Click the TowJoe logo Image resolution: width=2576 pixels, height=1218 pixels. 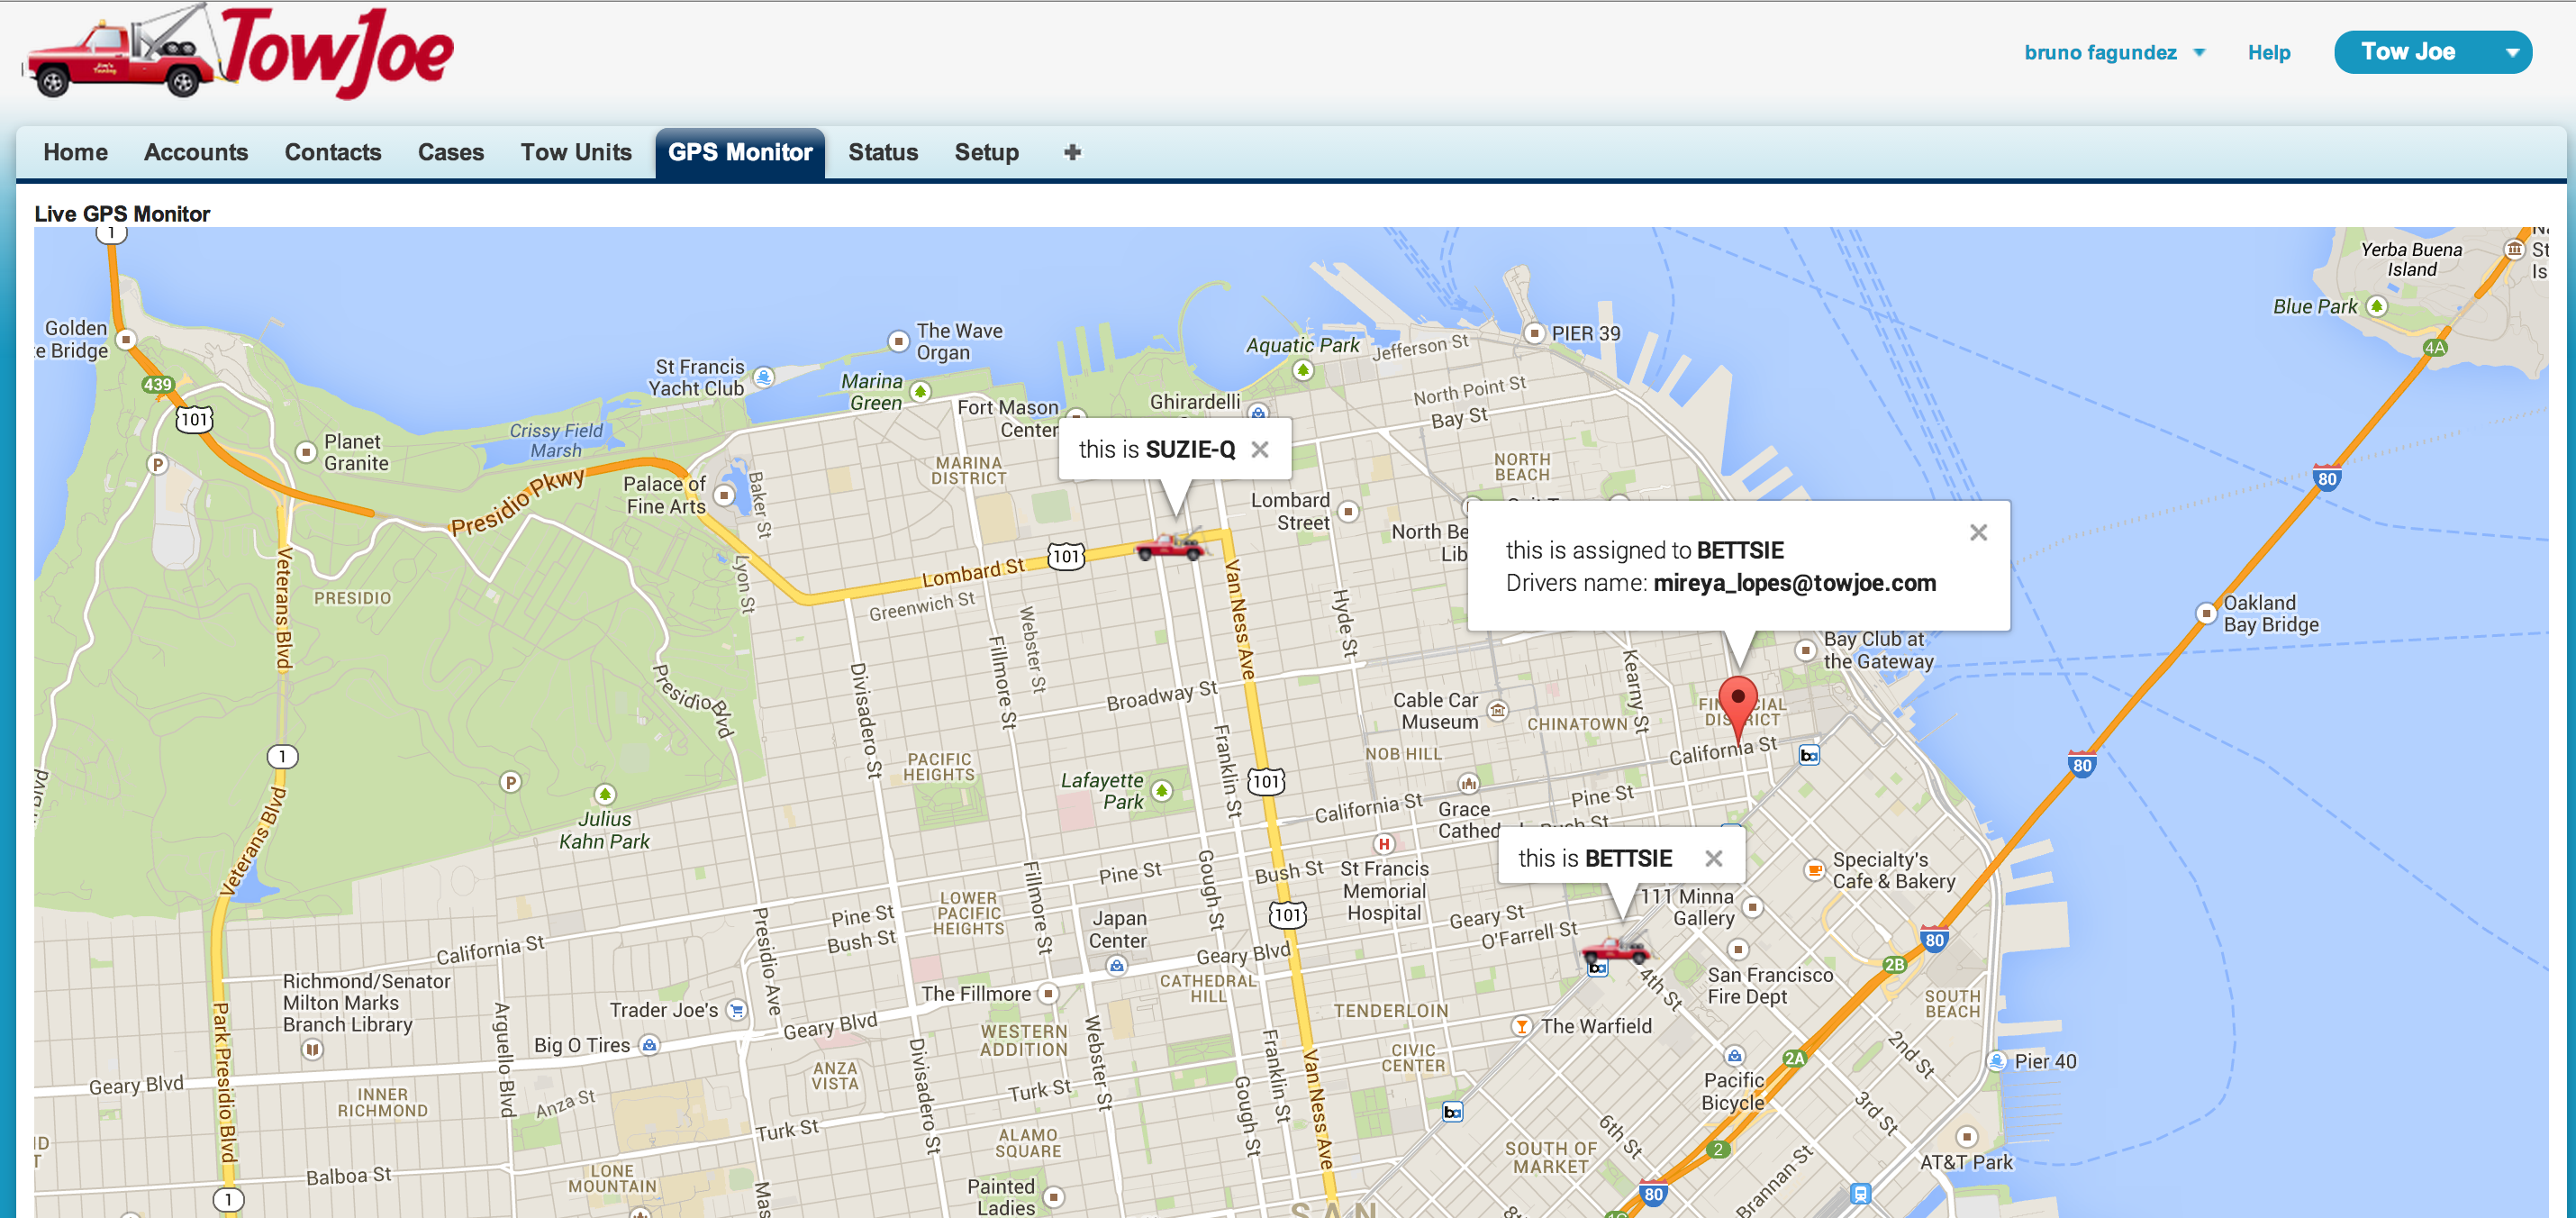pyautogui.click(x=239, y=52)
